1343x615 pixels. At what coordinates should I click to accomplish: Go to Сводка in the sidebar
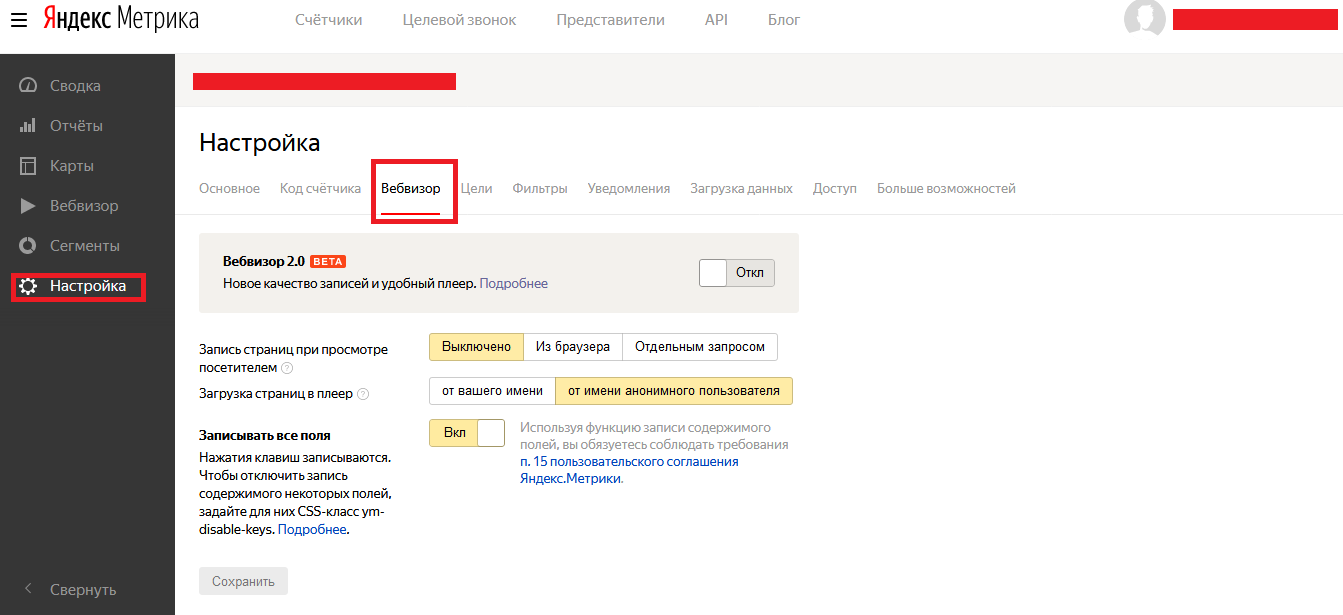76,86
